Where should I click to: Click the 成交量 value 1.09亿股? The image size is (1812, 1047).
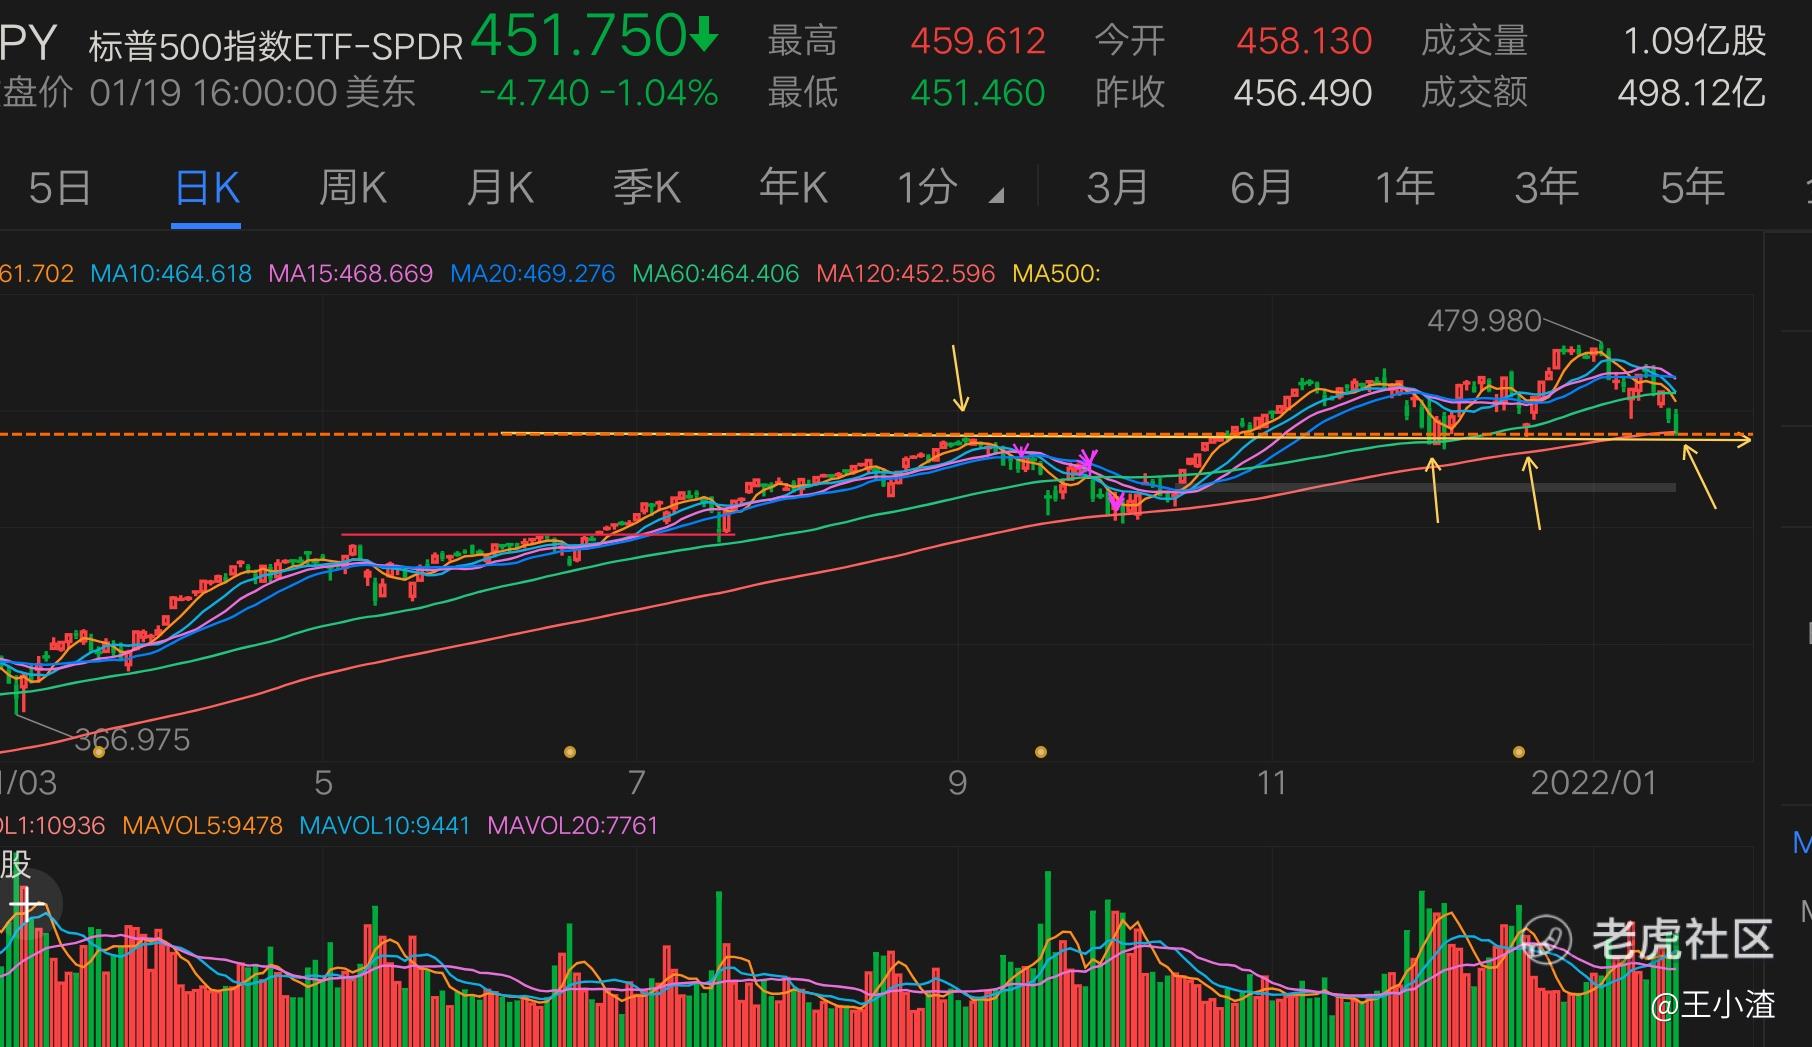tap(1694, 42)
